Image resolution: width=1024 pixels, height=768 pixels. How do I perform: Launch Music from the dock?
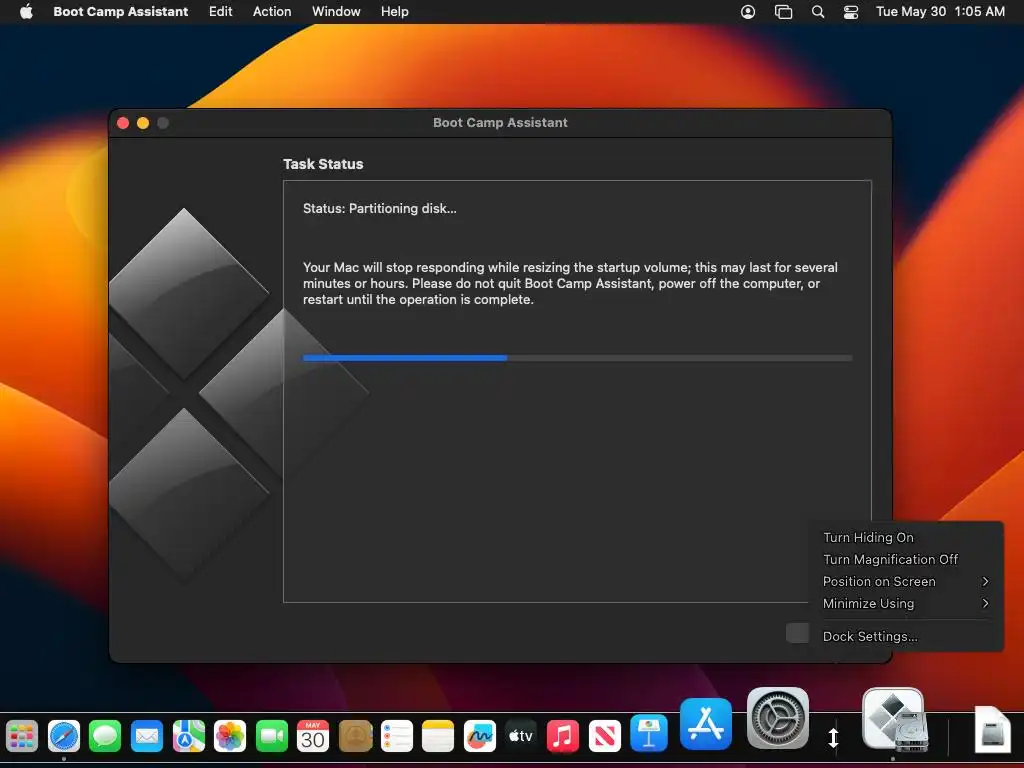[x=563, y=737]
